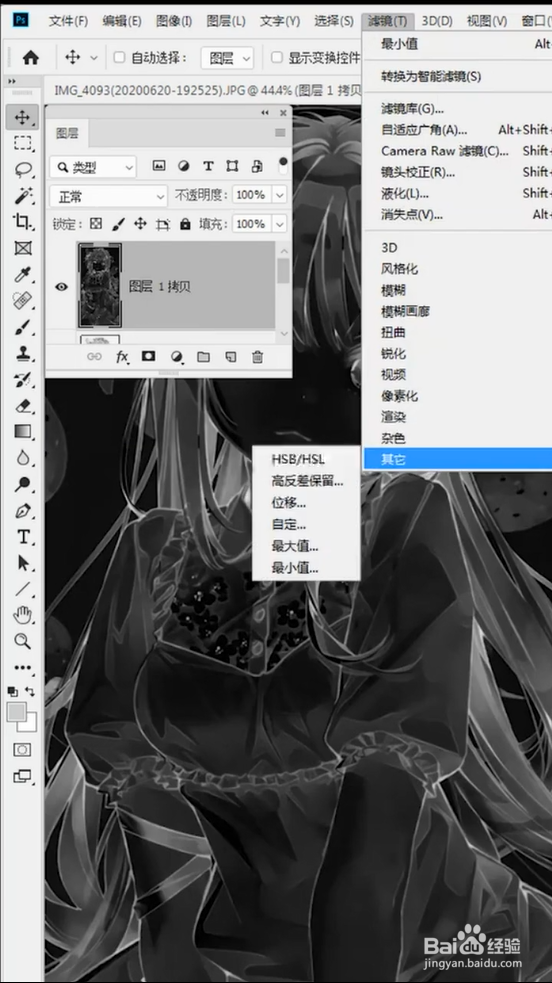Select the Eyedropper tool
This screenshot has width=552, height=983.
[x=23, y=274]
